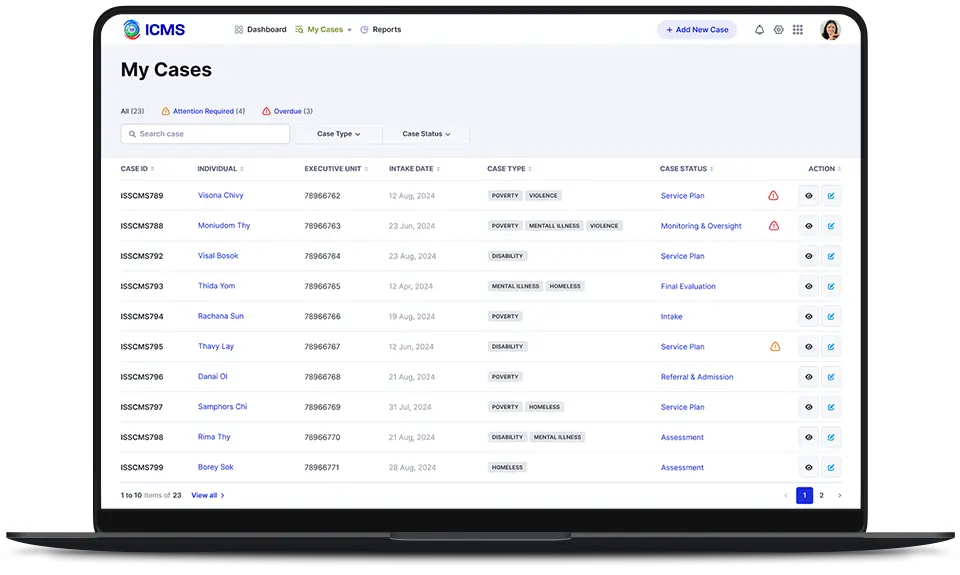Open the apps grid icon
960x575 pixels.
click(798, 30)
